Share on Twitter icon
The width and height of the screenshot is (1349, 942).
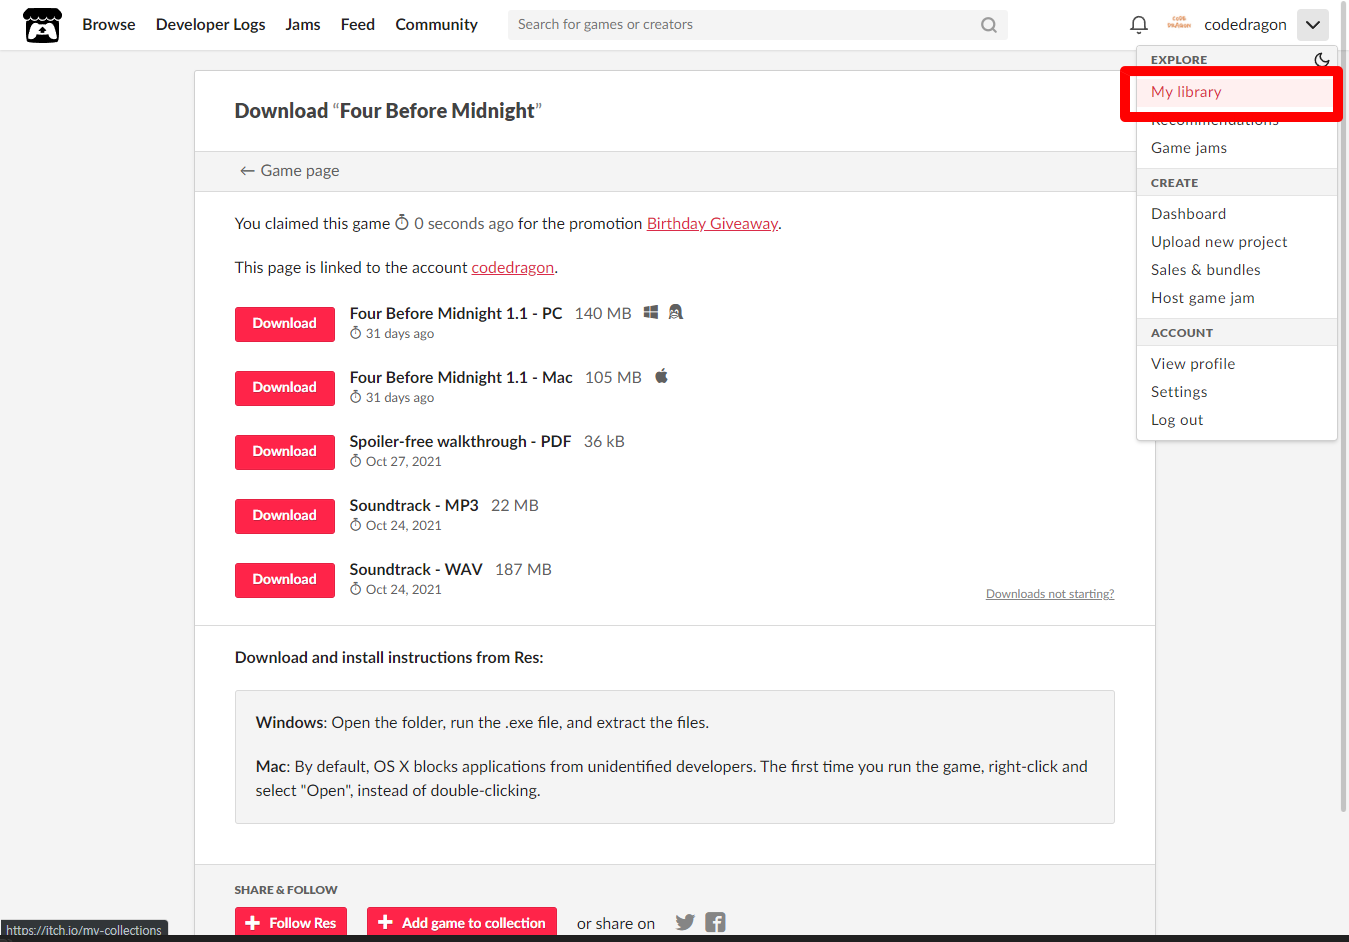(685, 922)
